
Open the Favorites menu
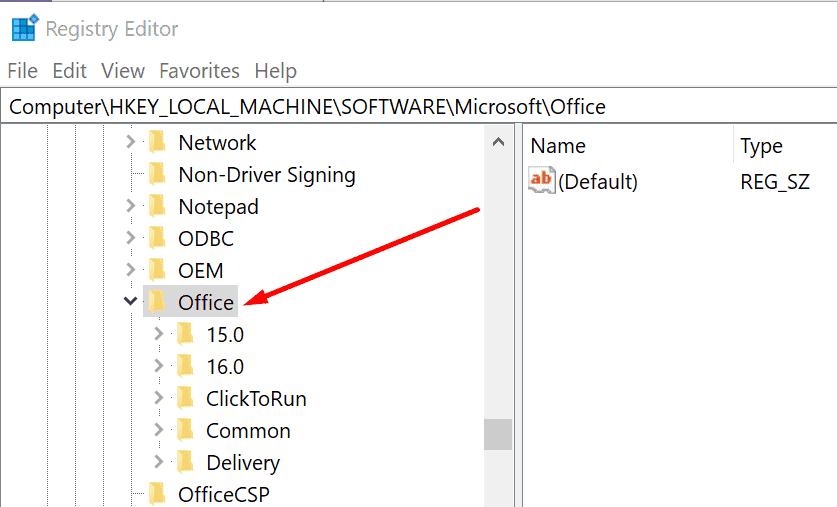click(x=199, y=71)
